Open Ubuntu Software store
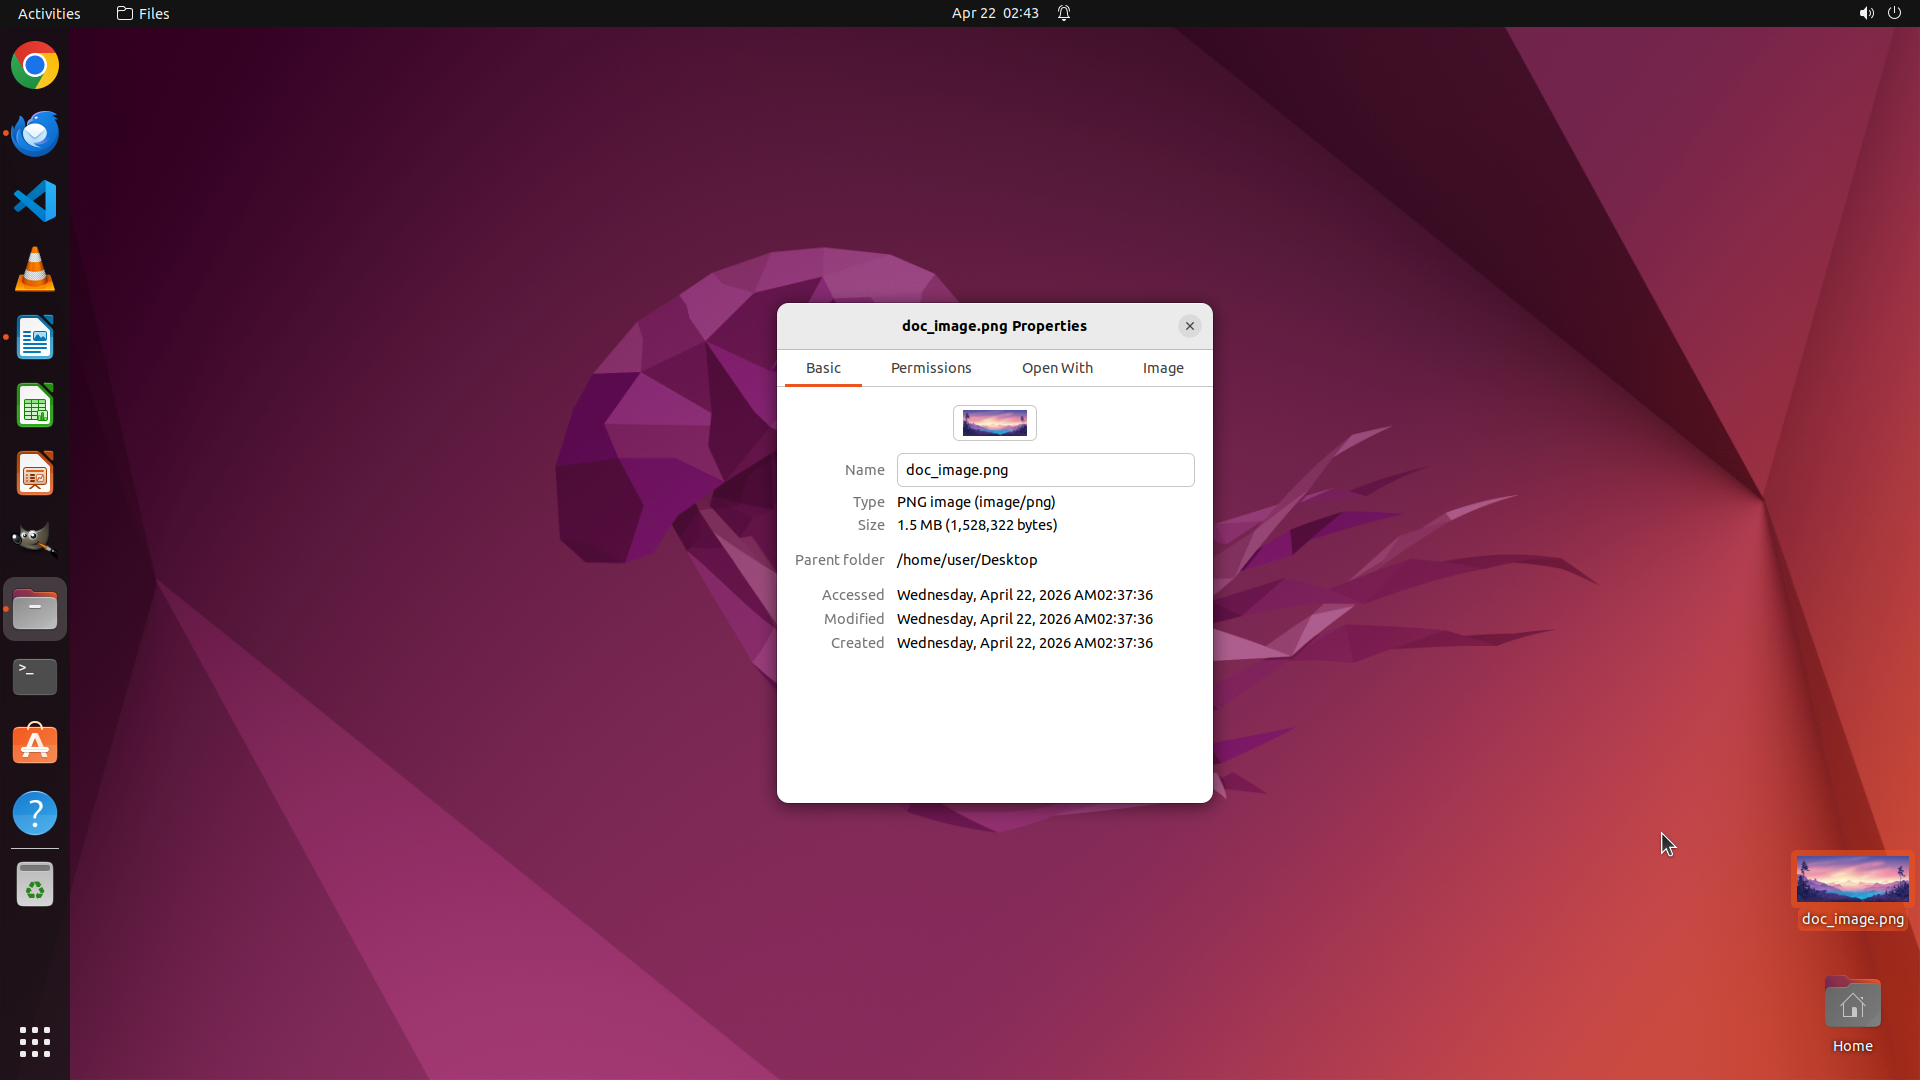The image size is (1920, 1080). 35,745
